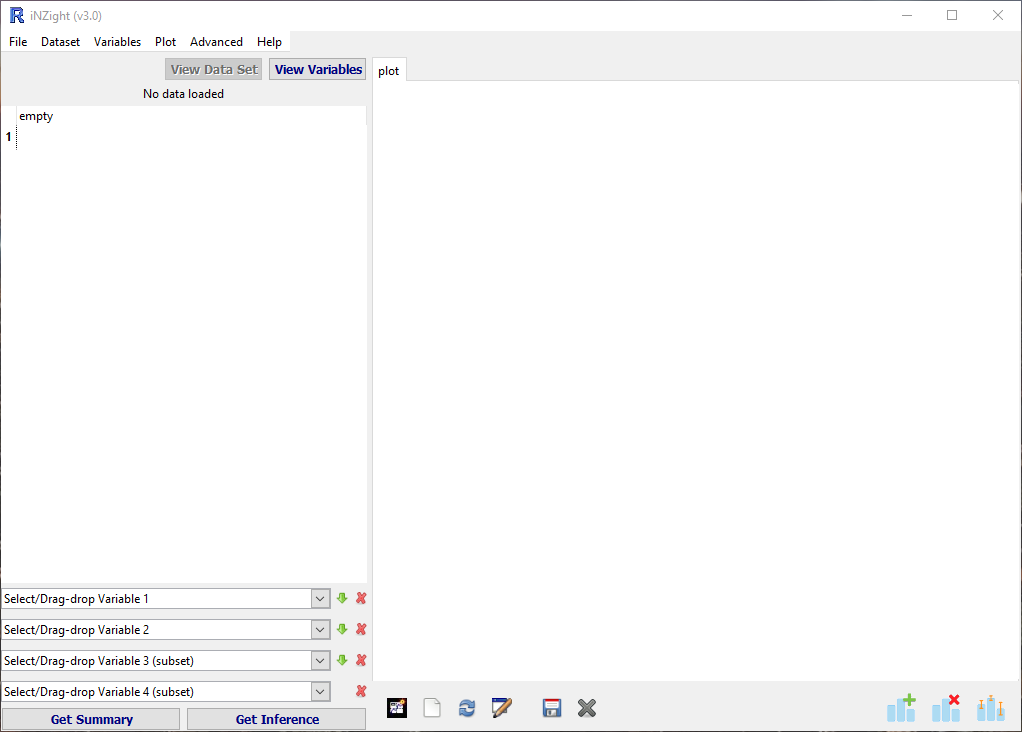Screen dimensions: 1022x732
Task: Click green down arrow beside Variable 2
Action: 342,629
